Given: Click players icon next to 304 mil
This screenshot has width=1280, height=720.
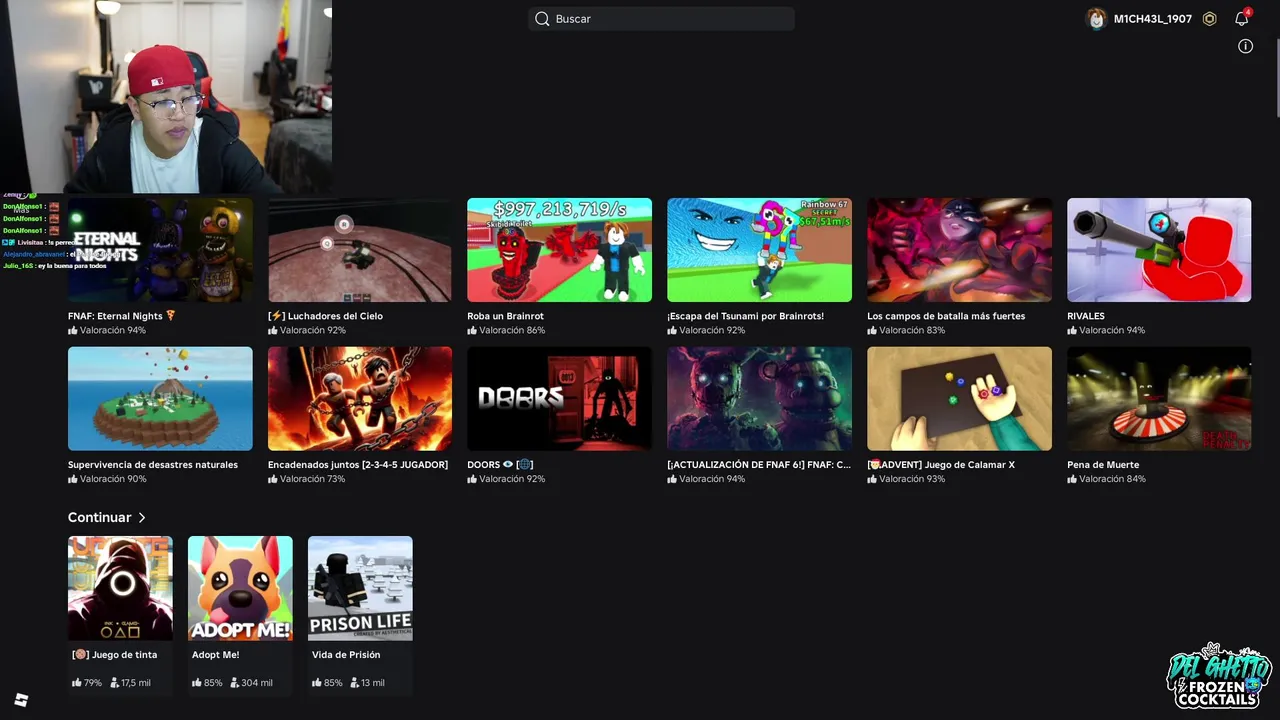Looking at the screenshot, I should coord(235,683).
